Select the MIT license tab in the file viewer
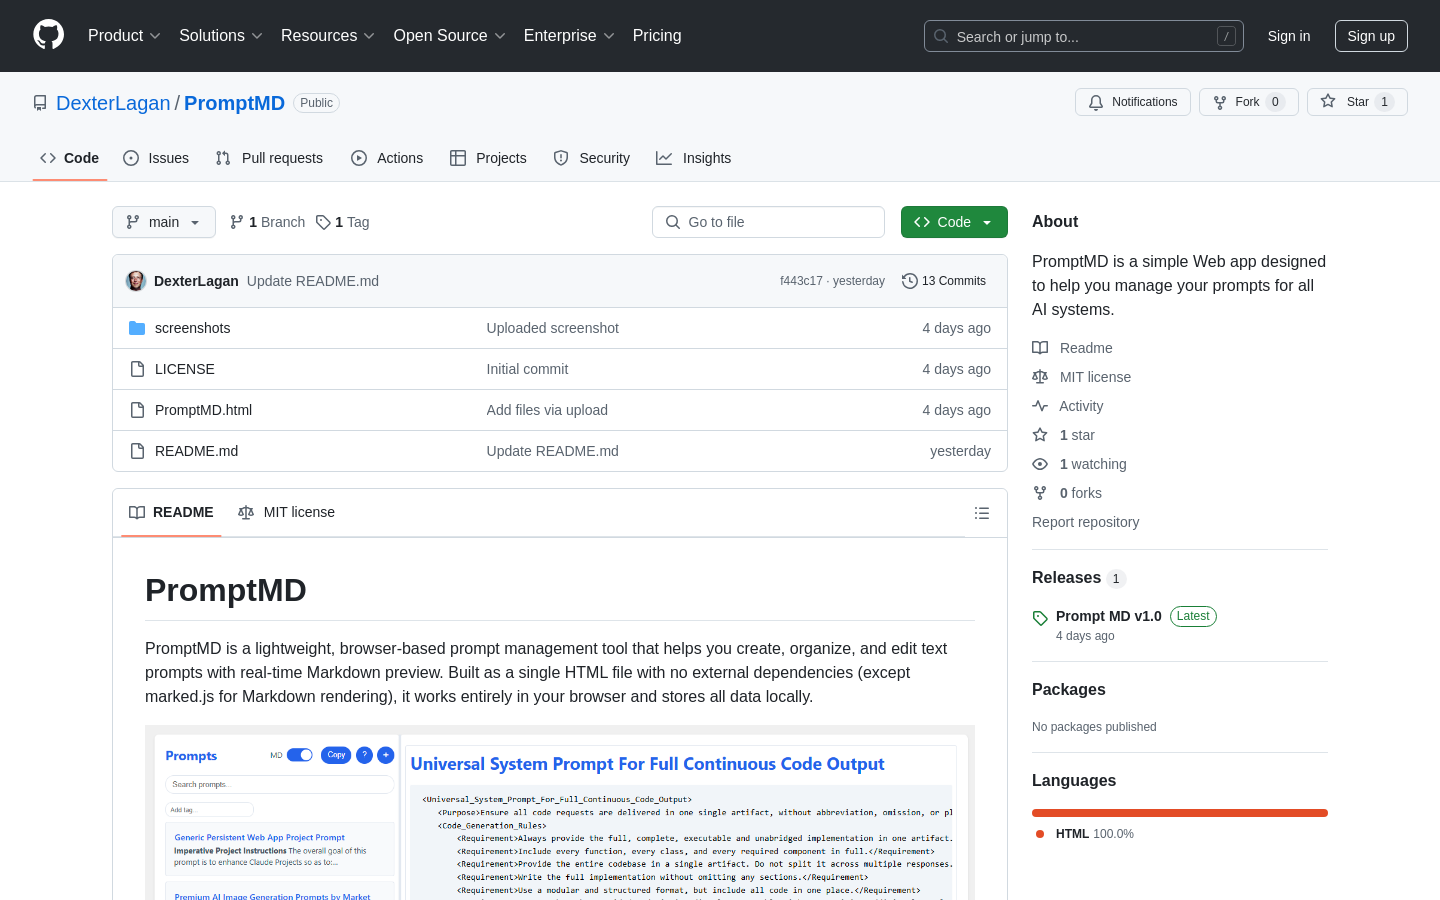 pos(286,513)
